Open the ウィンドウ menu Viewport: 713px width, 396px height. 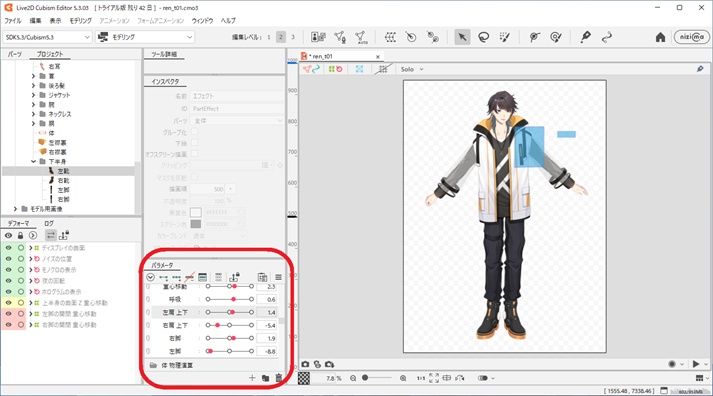click(x=202, y=20)
